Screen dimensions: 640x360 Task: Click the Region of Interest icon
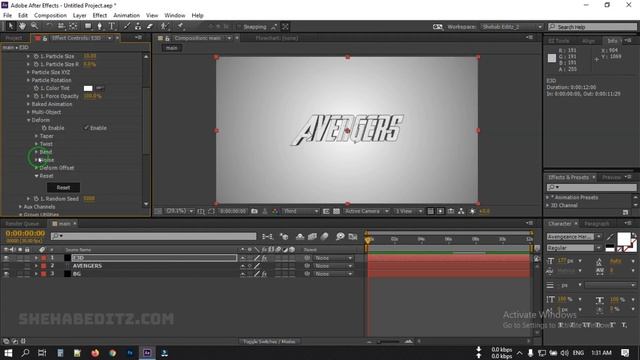(x=326, y=211)
